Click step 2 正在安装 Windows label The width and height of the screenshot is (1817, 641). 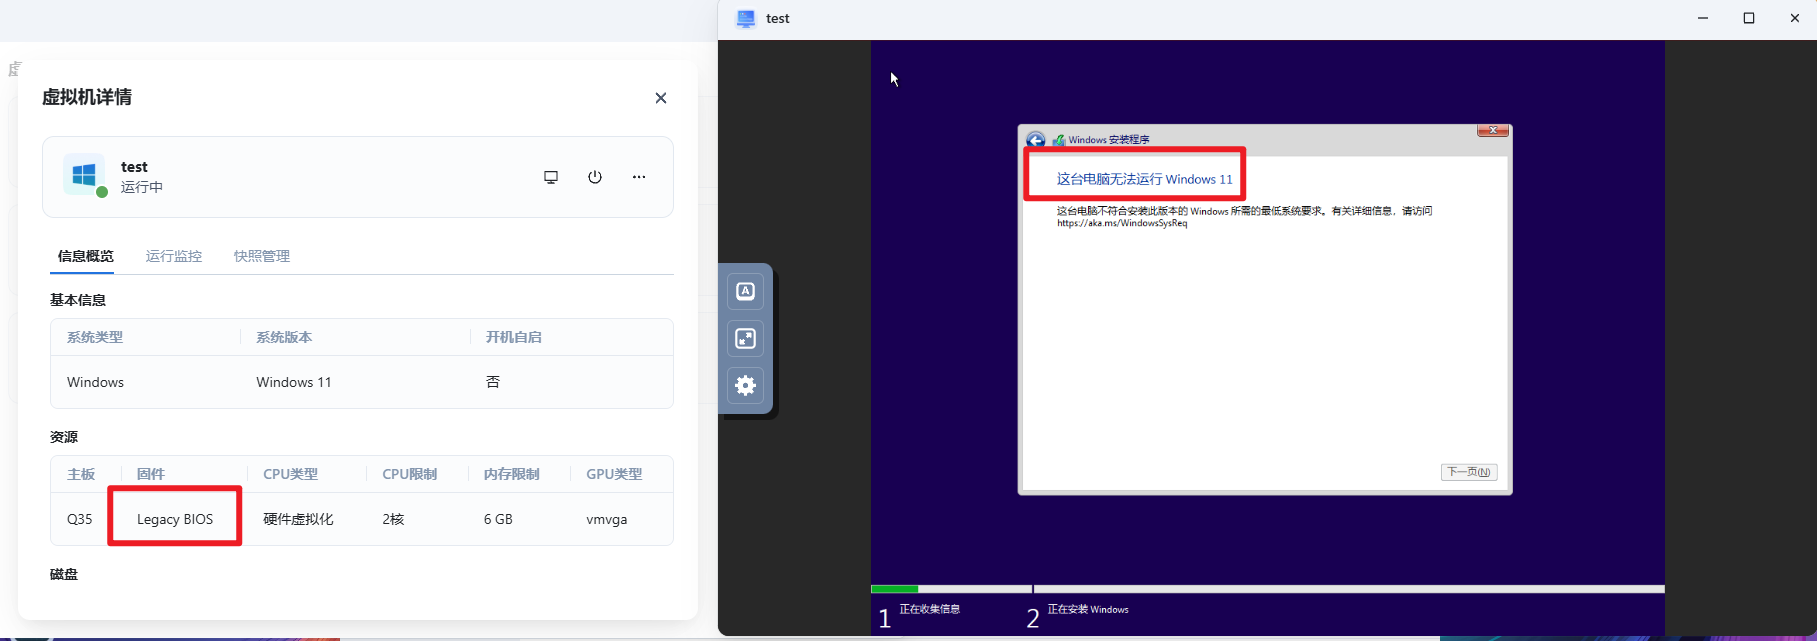pyautogui.click(x=1088, y=609)
